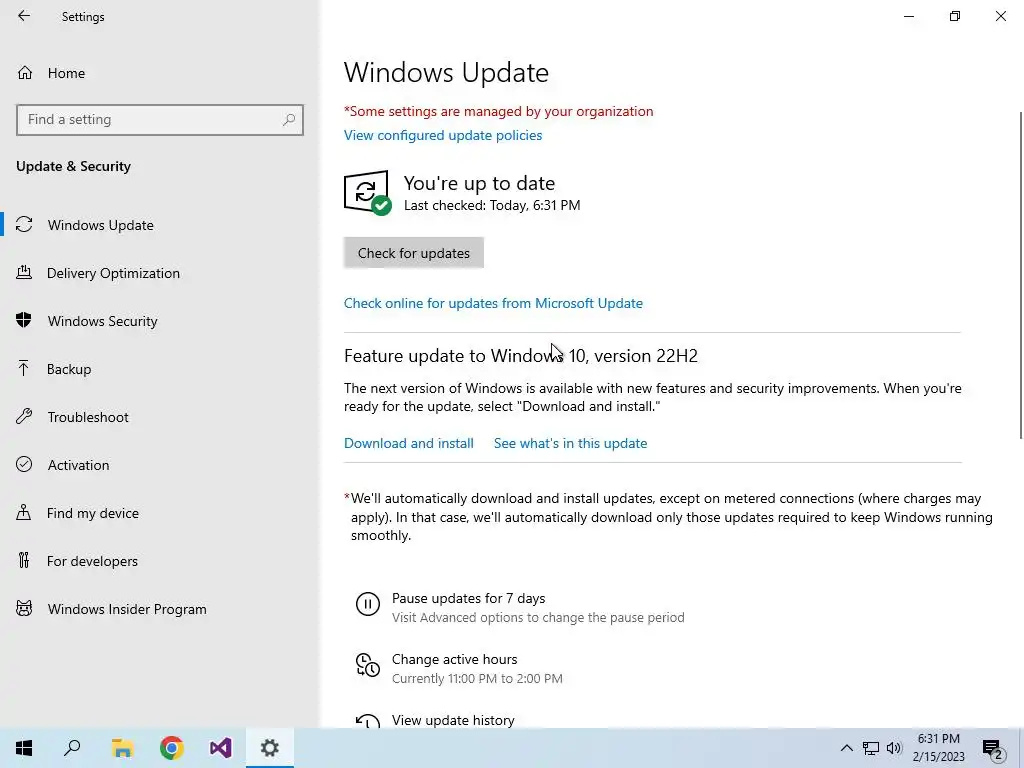The width and height of the screenshot is (1024, 768).
Task: Click the vertical scrollbar of the settings page
Action: pyautogui.click(x=1020, y=274)
